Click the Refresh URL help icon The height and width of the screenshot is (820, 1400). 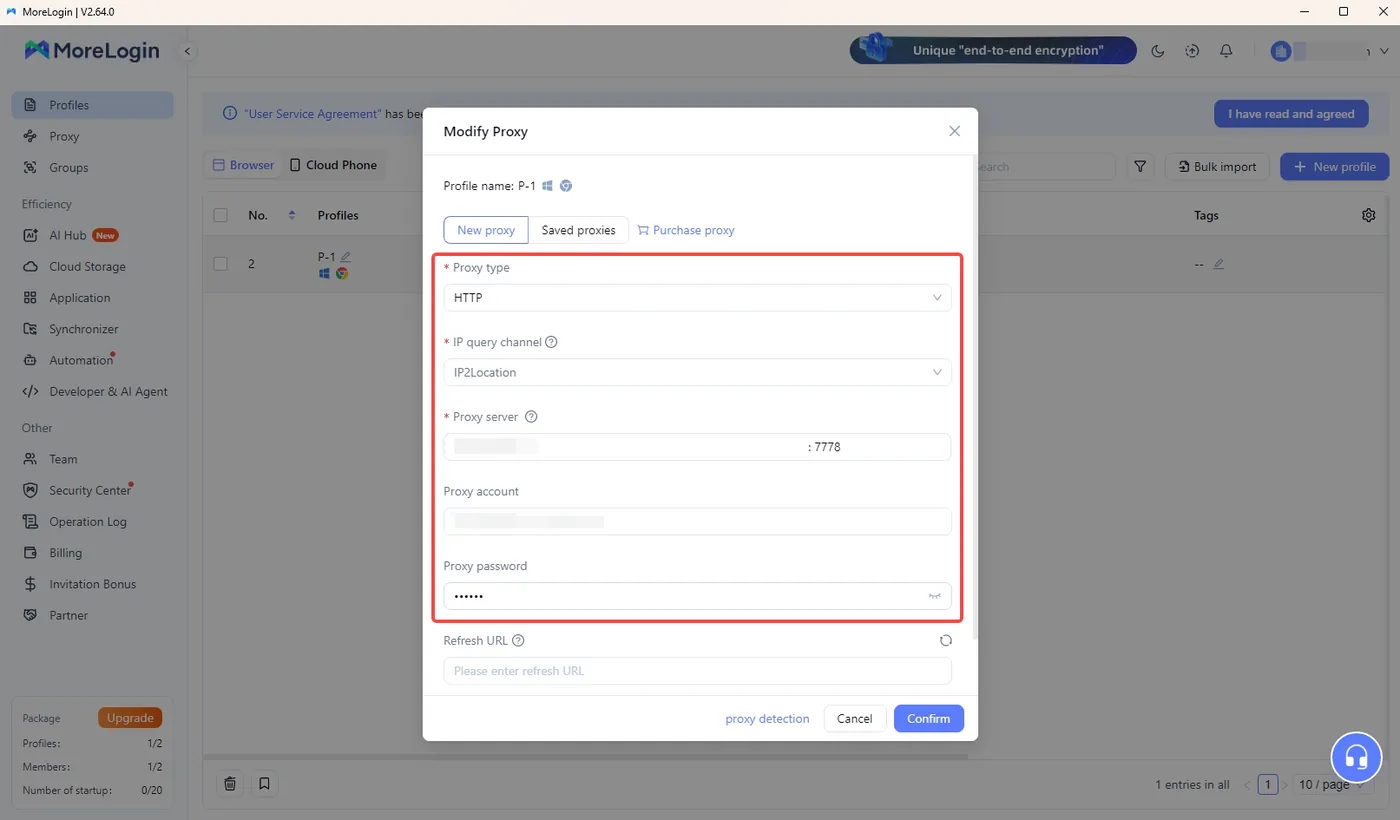pos(518,641)
